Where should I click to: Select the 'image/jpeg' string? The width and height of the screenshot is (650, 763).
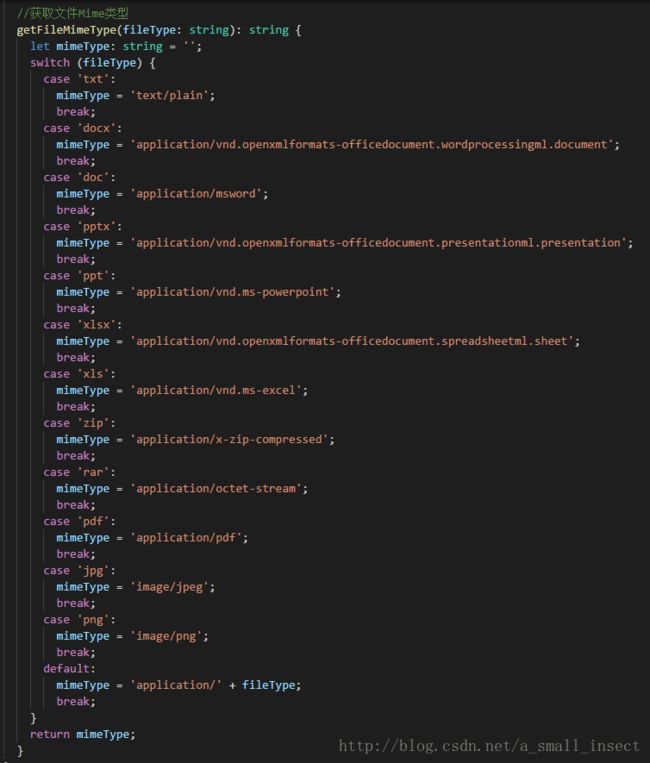pyautogui.click(x=169, y=587)
